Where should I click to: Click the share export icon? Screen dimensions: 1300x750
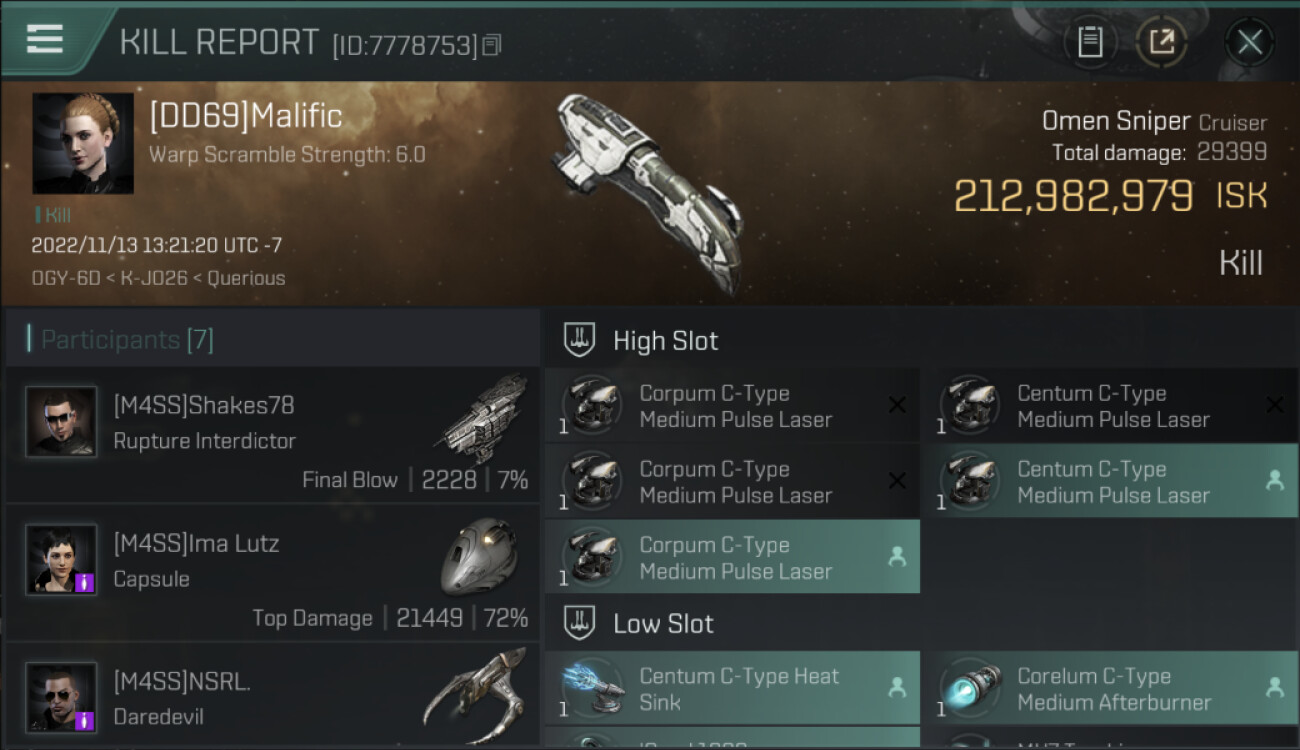[x=1162, y=42]
